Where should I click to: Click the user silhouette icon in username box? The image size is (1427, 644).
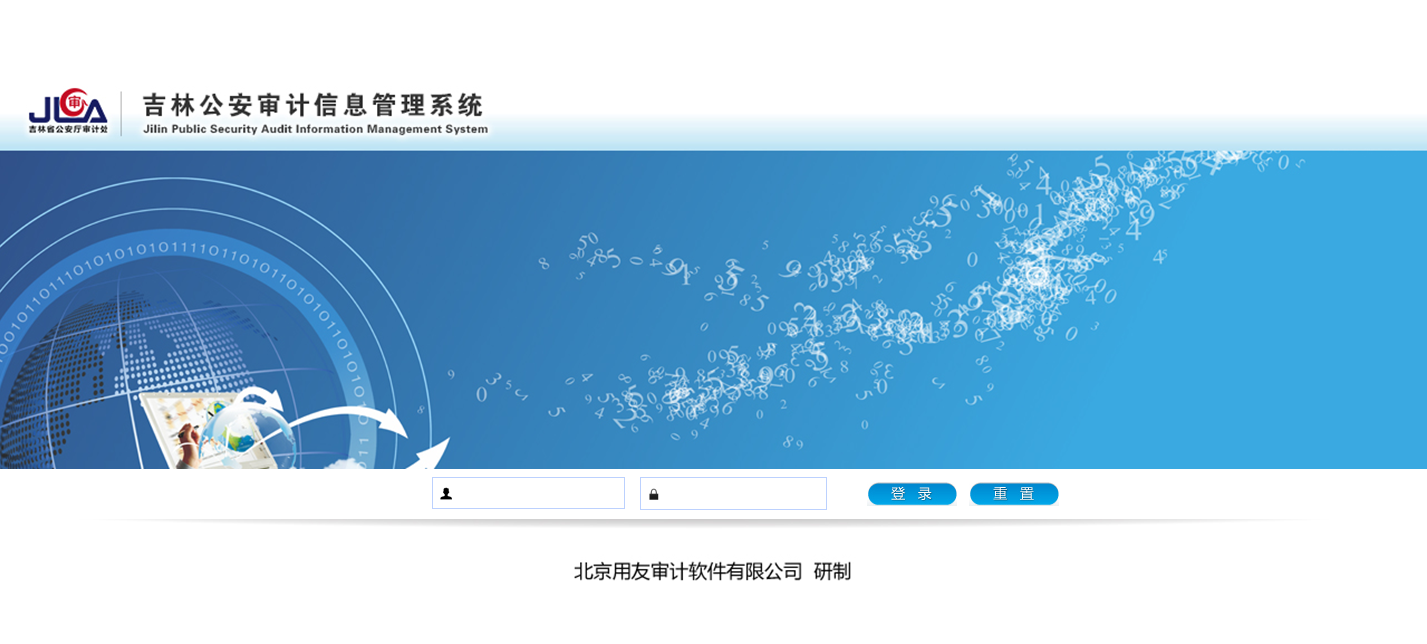pos(446,494)
